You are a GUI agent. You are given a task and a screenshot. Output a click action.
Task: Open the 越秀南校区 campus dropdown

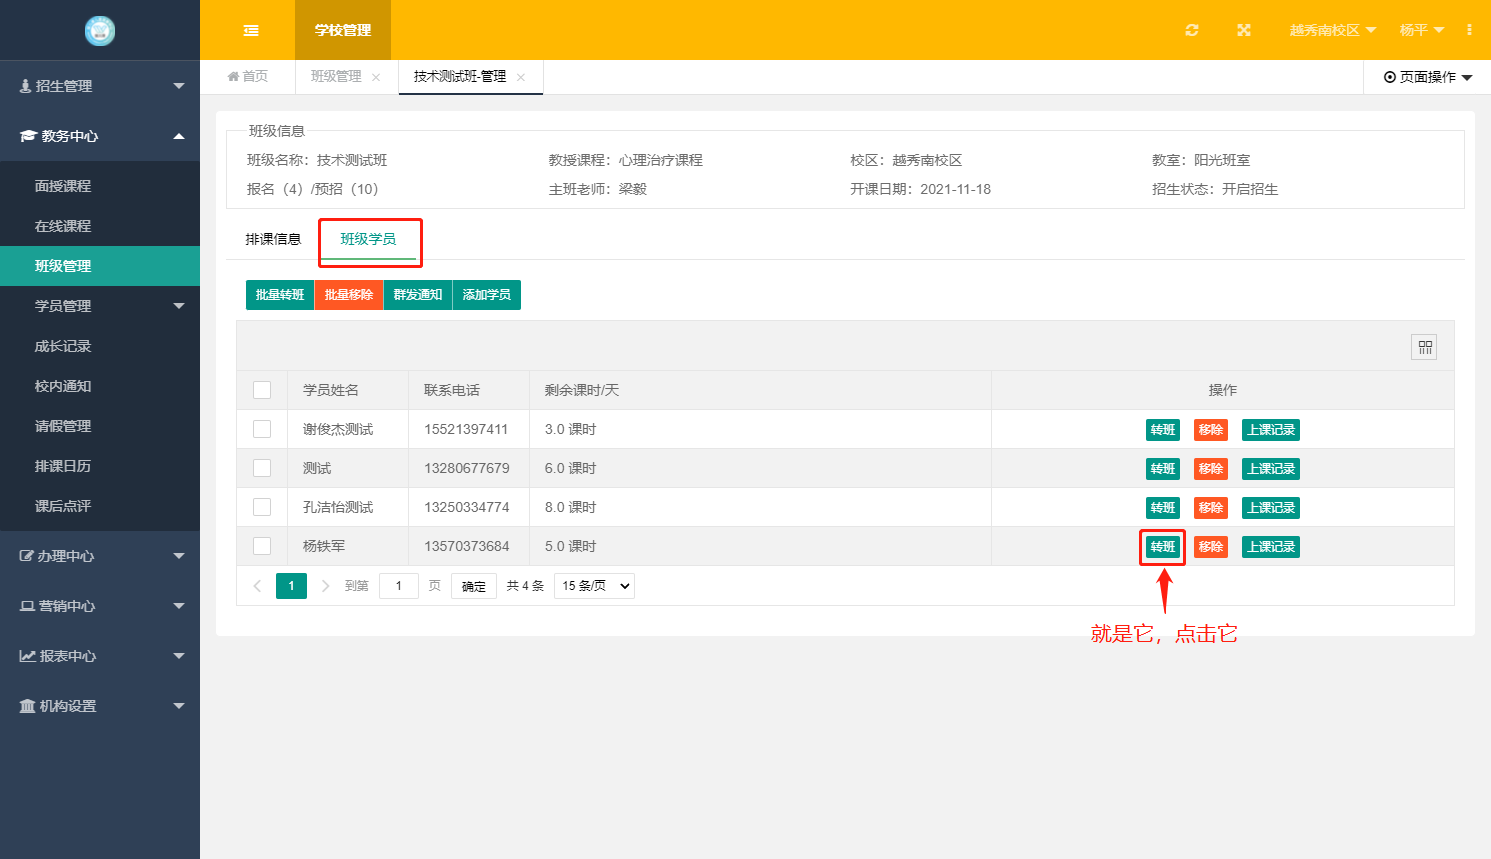pos(1332,30)
